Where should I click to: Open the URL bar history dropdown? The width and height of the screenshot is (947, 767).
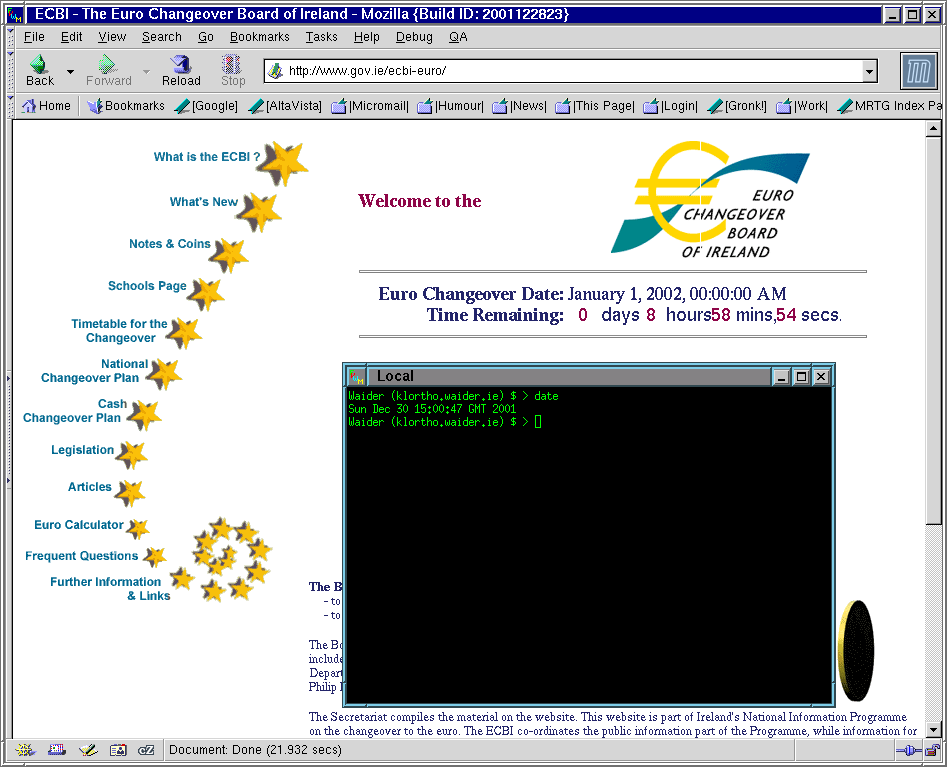pyautogui.click(x=869, y=71)
